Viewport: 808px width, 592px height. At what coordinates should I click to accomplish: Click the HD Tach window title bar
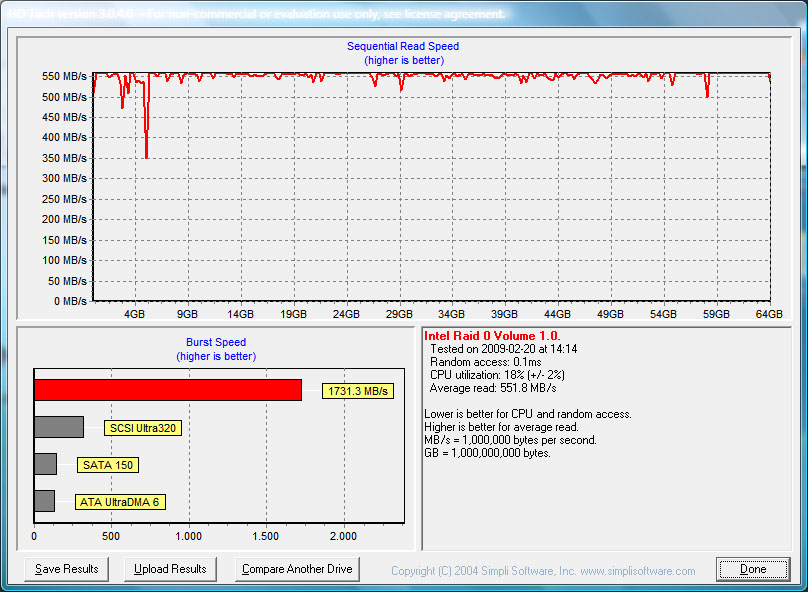(404, 13)
